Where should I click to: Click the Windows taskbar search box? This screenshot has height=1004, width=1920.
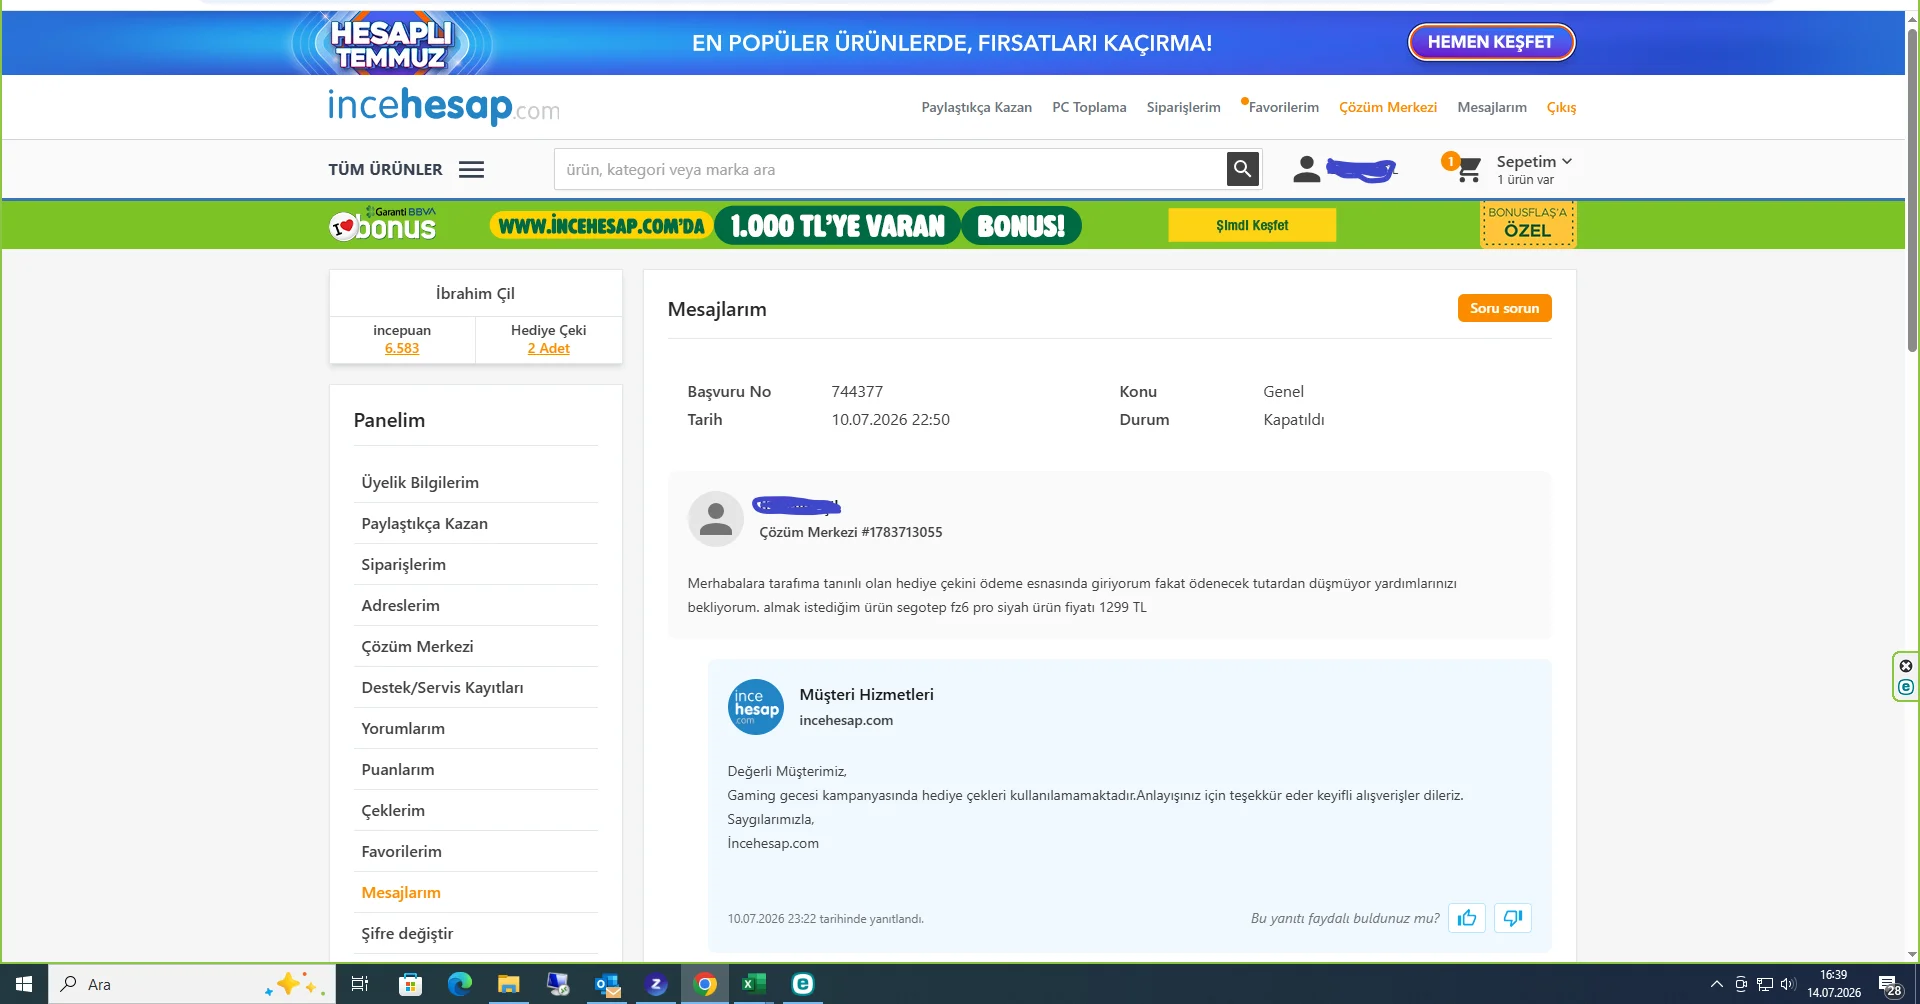pos(192,984)
